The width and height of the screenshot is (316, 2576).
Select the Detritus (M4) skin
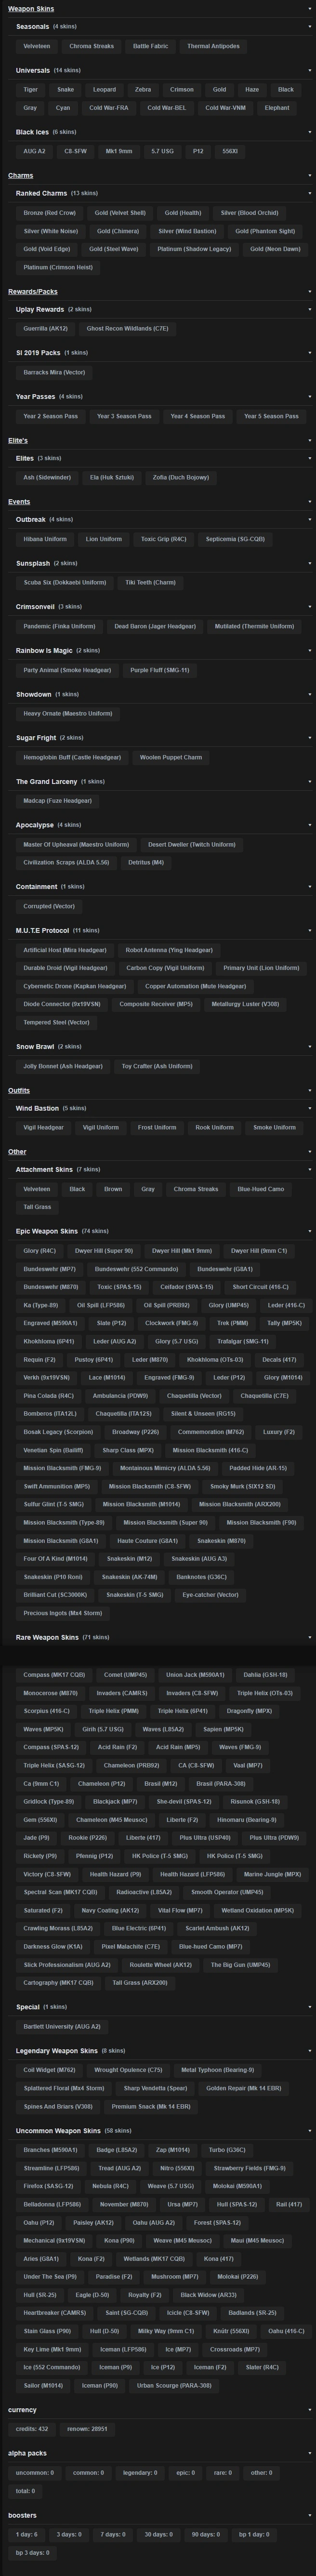point(146,862)
